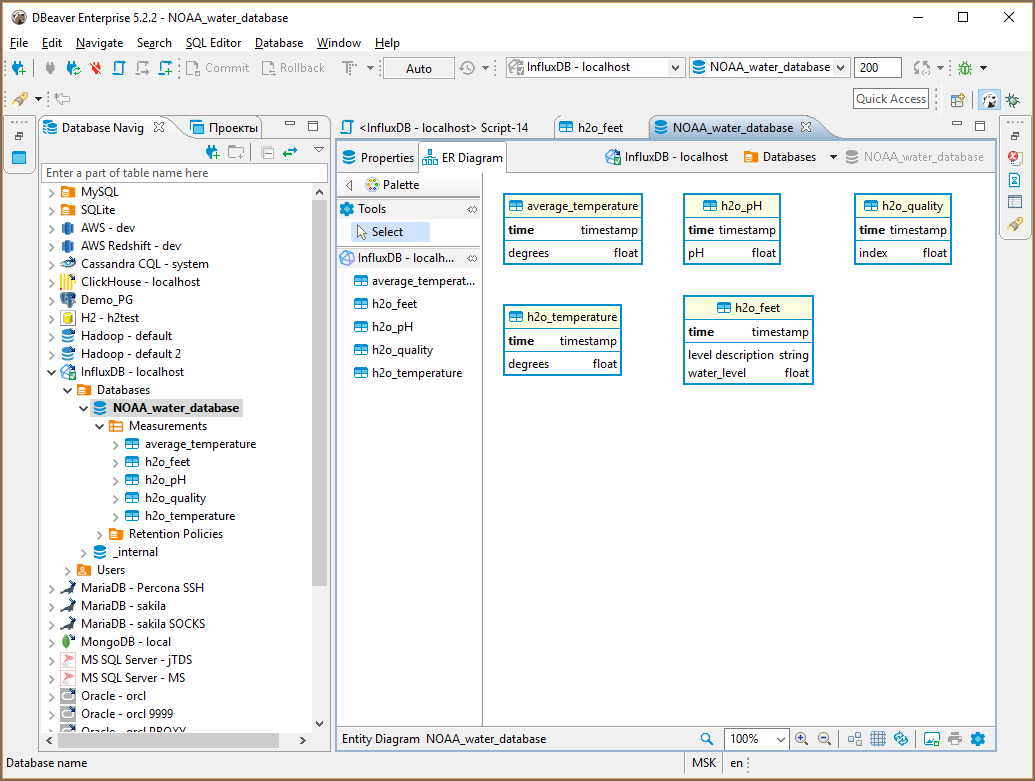Collapse the Measurements tree node

click(x=100, y=426)
